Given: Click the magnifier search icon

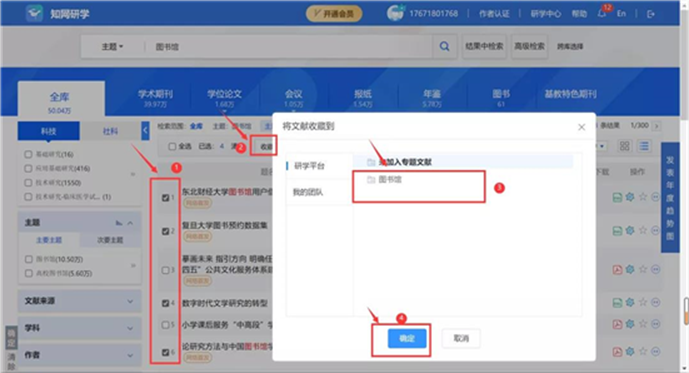Looking at the screenshot, I should coord(444,46).
